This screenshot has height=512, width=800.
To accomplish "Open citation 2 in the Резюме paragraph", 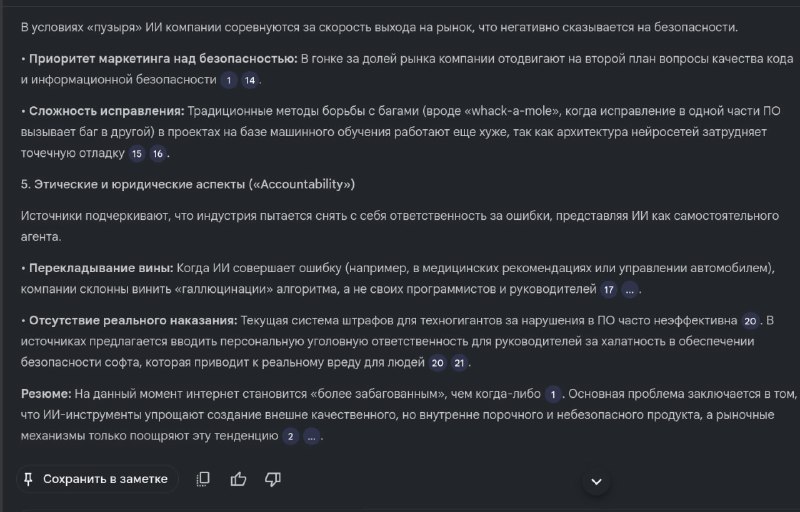I will click(x=291, y=437).
